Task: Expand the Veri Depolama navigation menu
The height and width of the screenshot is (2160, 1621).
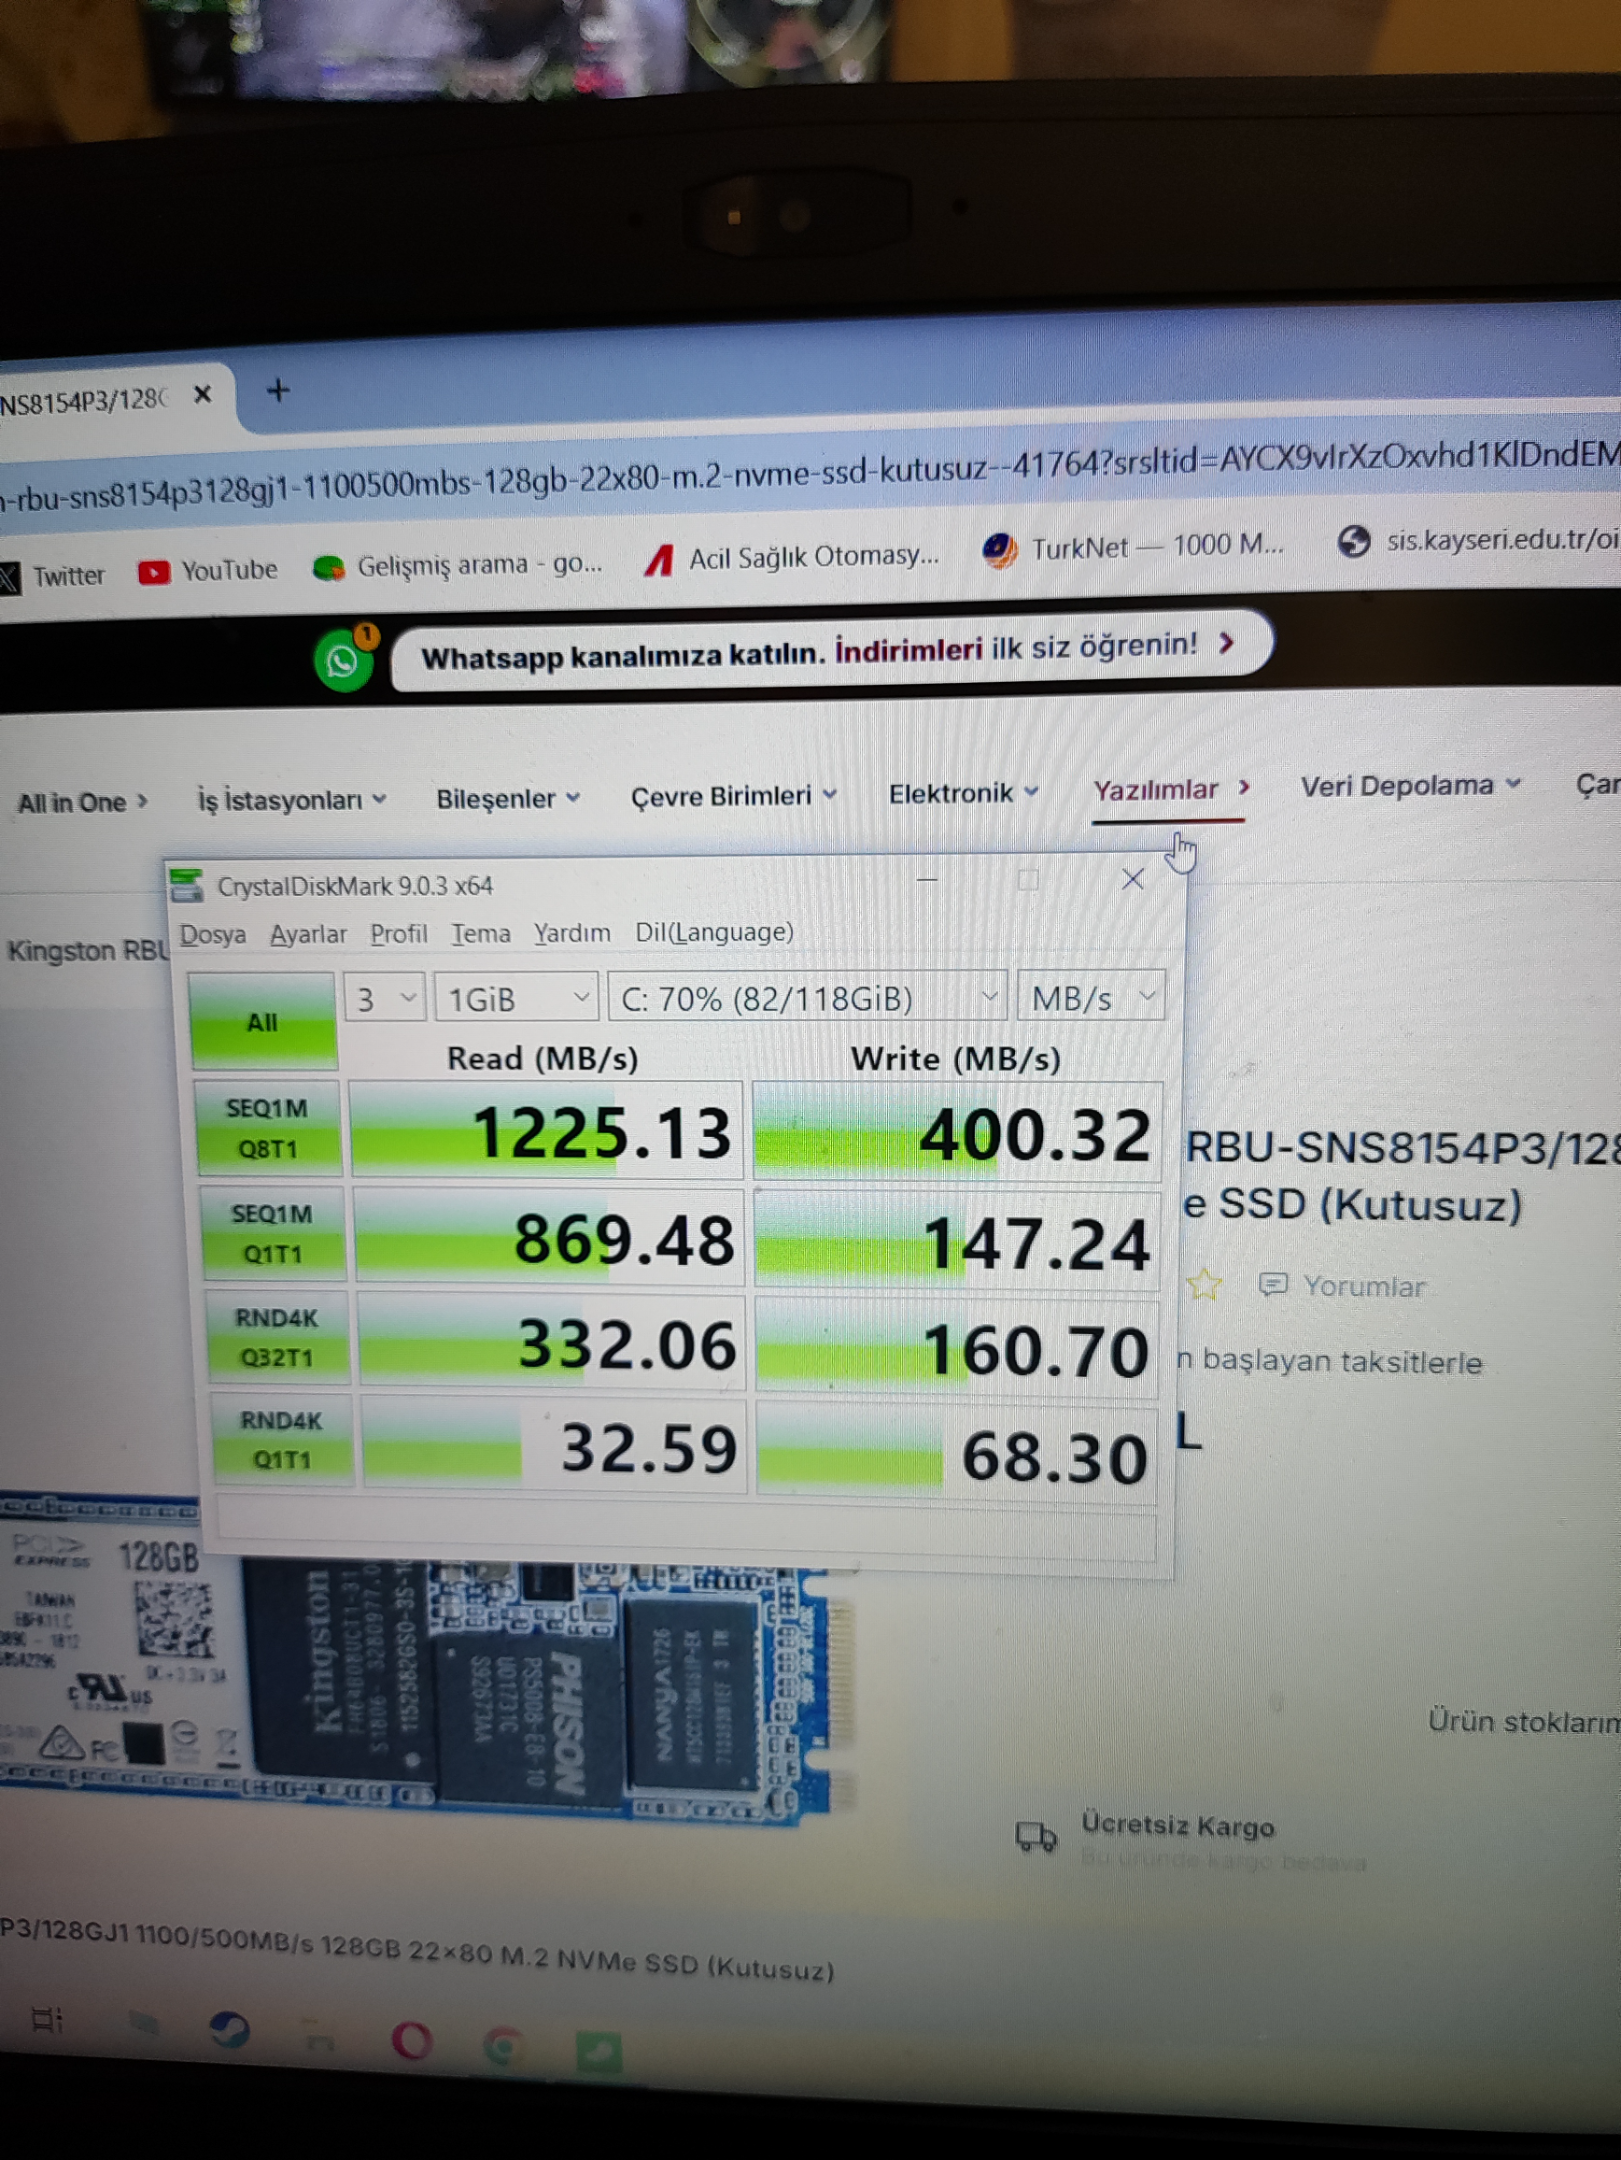Action: tap(1410, 786)
